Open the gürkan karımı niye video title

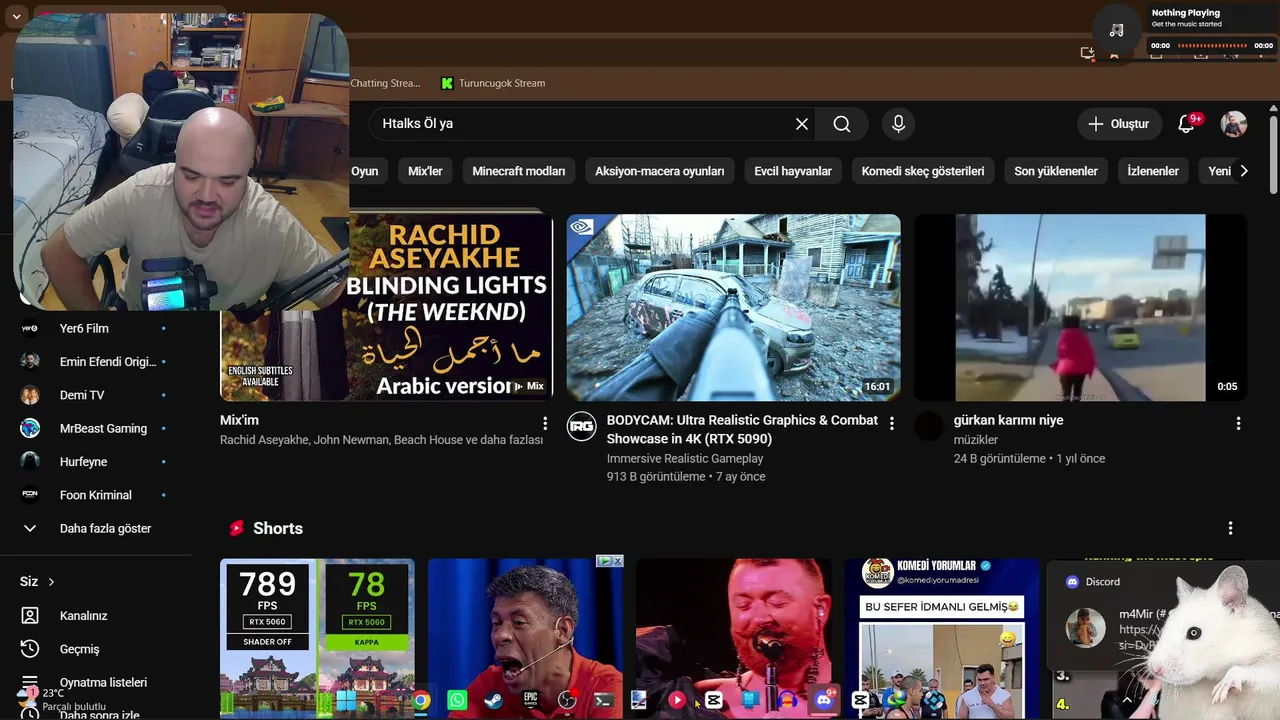click(1008, 421)
